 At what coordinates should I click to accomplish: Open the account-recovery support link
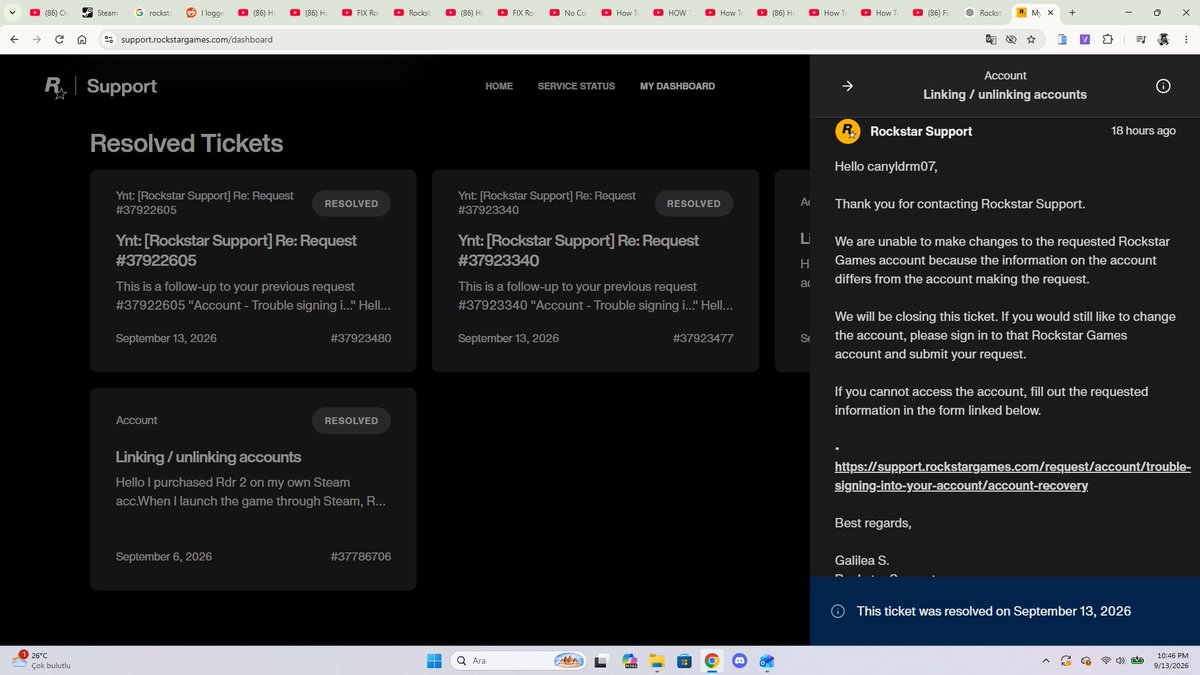point(1013,476)
